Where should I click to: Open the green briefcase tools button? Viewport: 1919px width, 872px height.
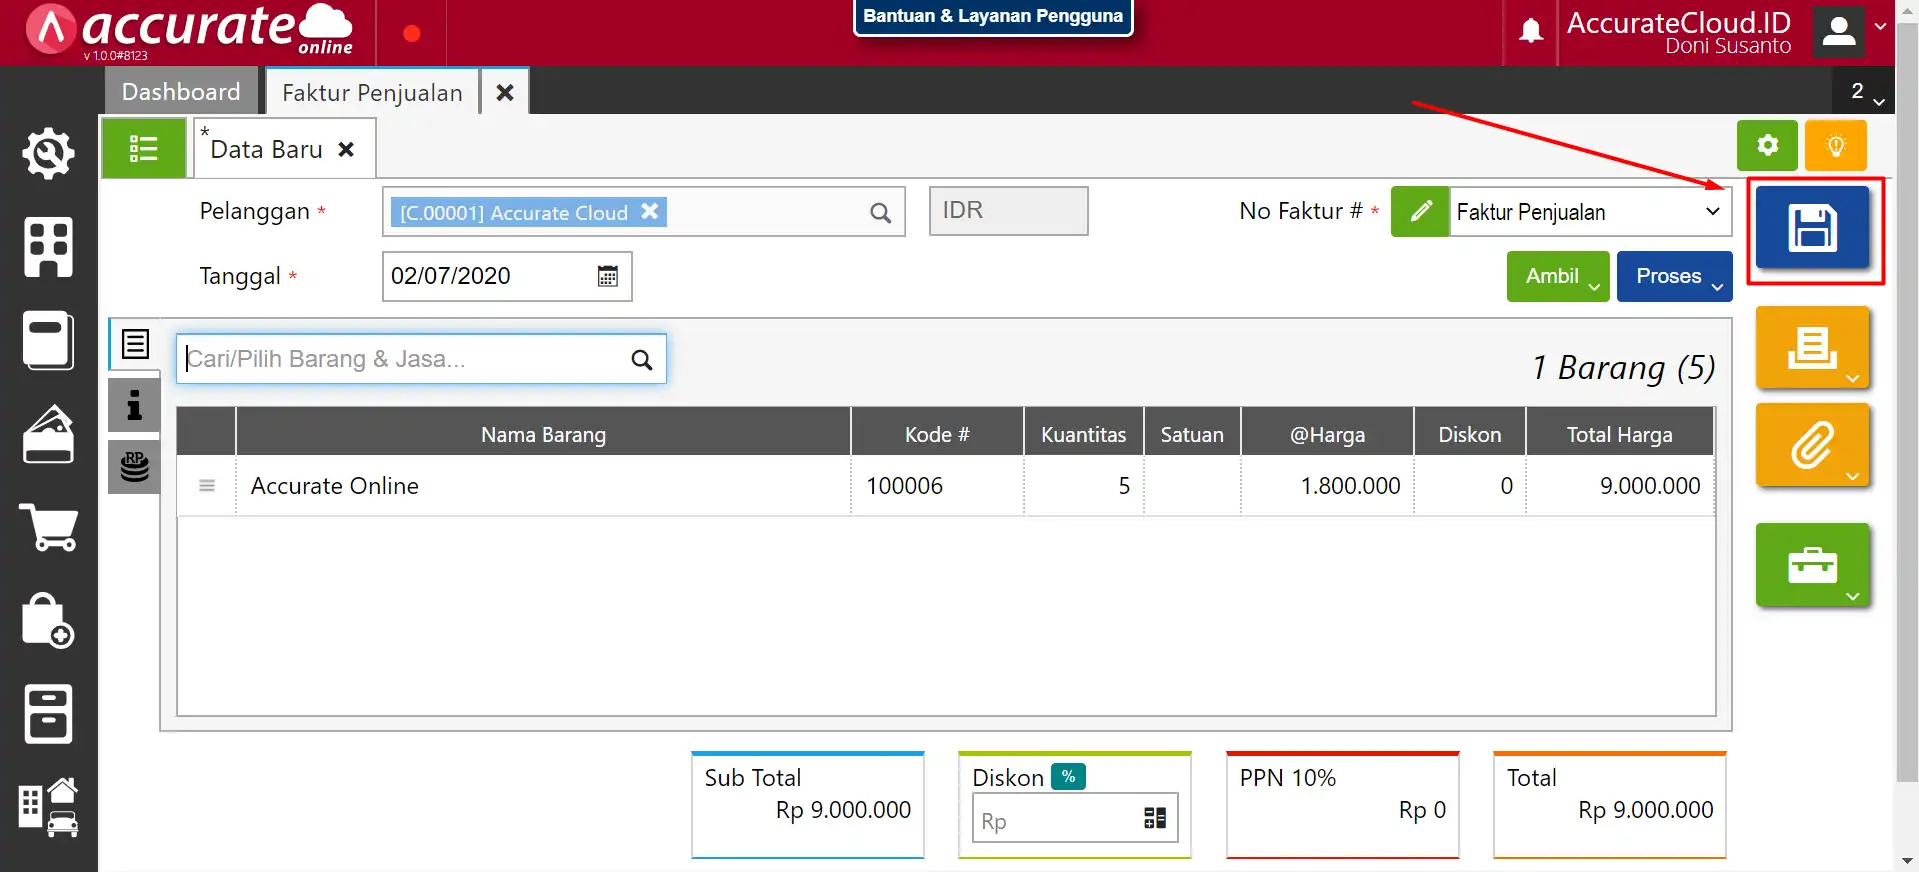click(1812, 565)
